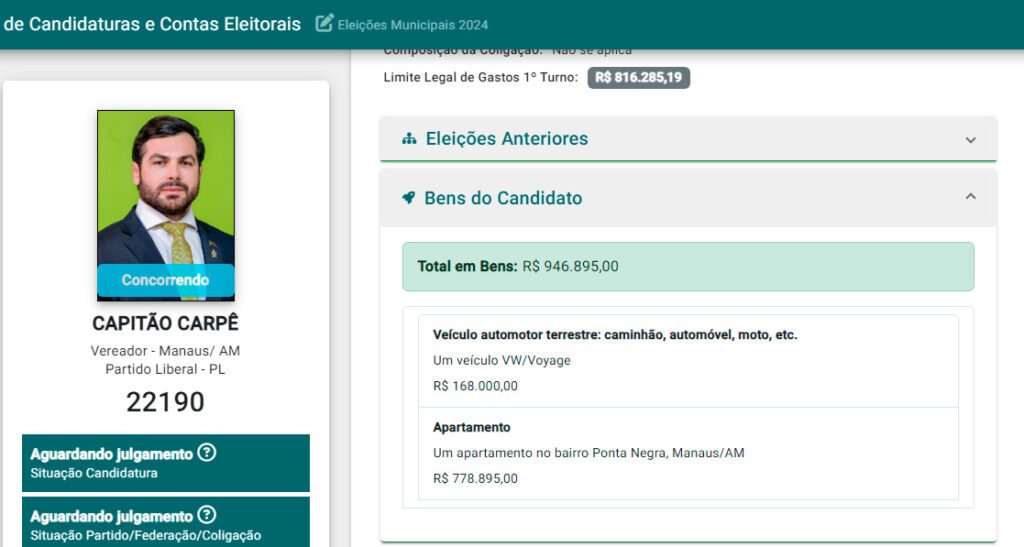Click the hierarchy icon beside Eleições Anteriores
Image resolution: width=1024 pixels, height=547 pixels.
[x=409, y=139]
